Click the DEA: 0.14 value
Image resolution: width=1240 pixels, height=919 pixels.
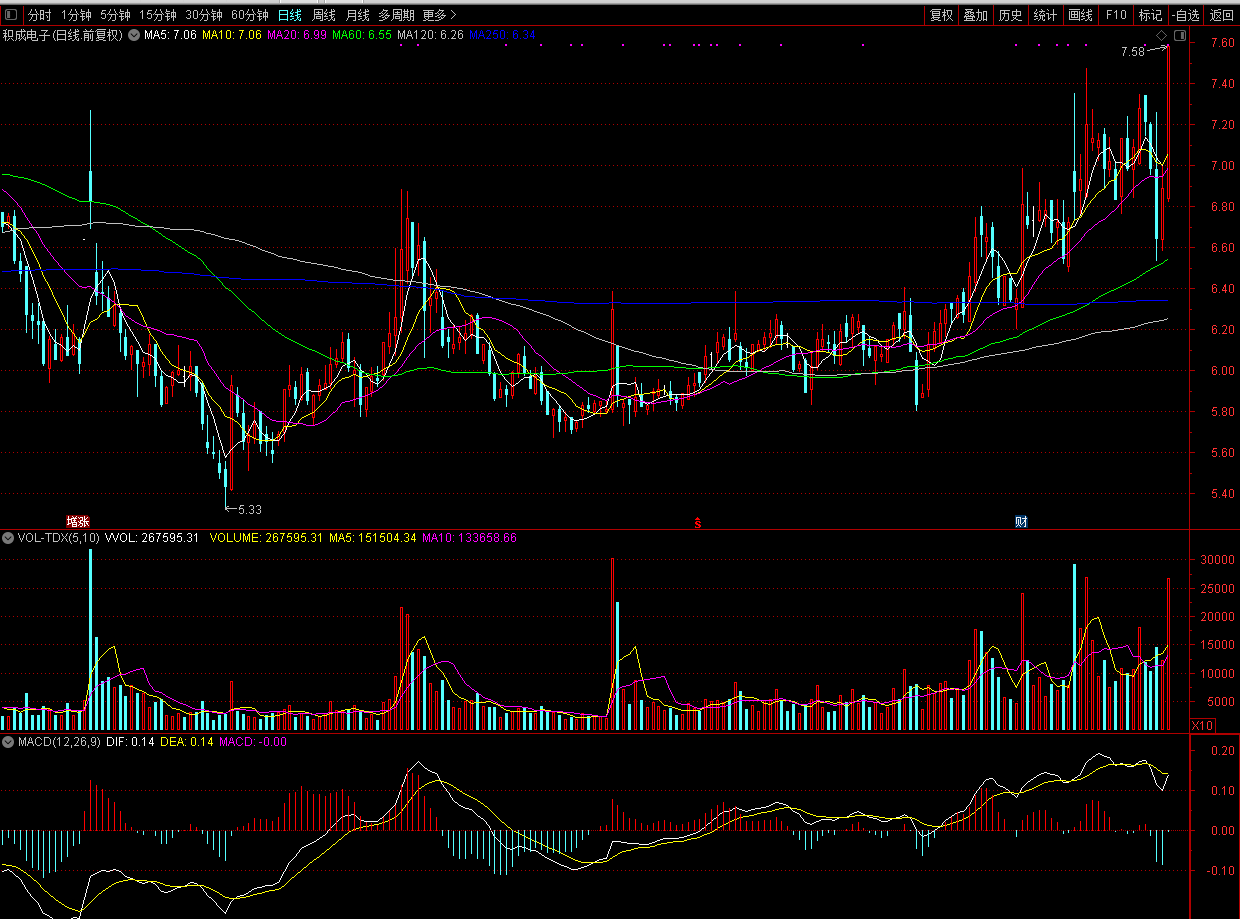187,742
